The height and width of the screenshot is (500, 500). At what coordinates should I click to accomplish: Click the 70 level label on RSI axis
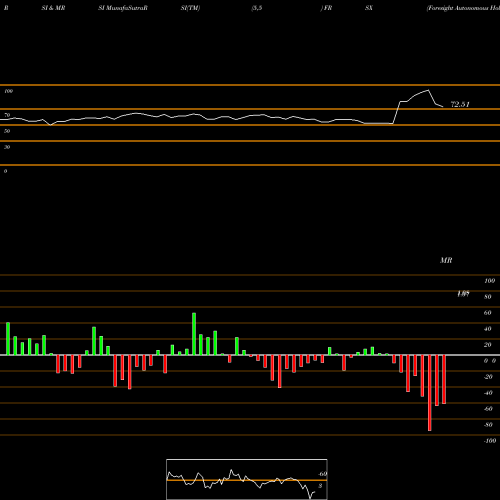(7, 115)
